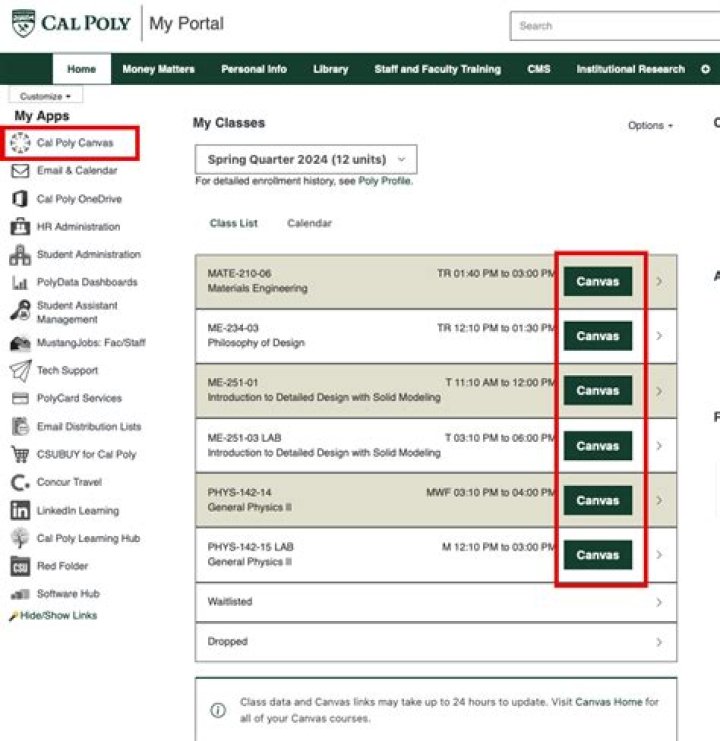Screen dimensions: 720x741
Task: Click the Software Hub link text
Action: (68, 594)
